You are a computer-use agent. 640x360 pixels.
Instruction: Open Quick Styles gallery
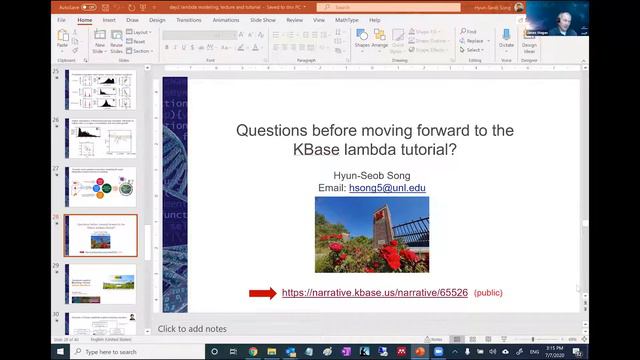[x=397, y=41]
